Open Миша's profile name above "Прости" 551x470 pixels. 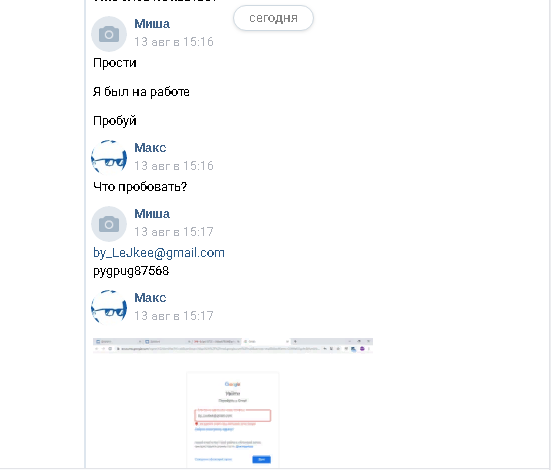pyautogui.click(x=152, y=24)
